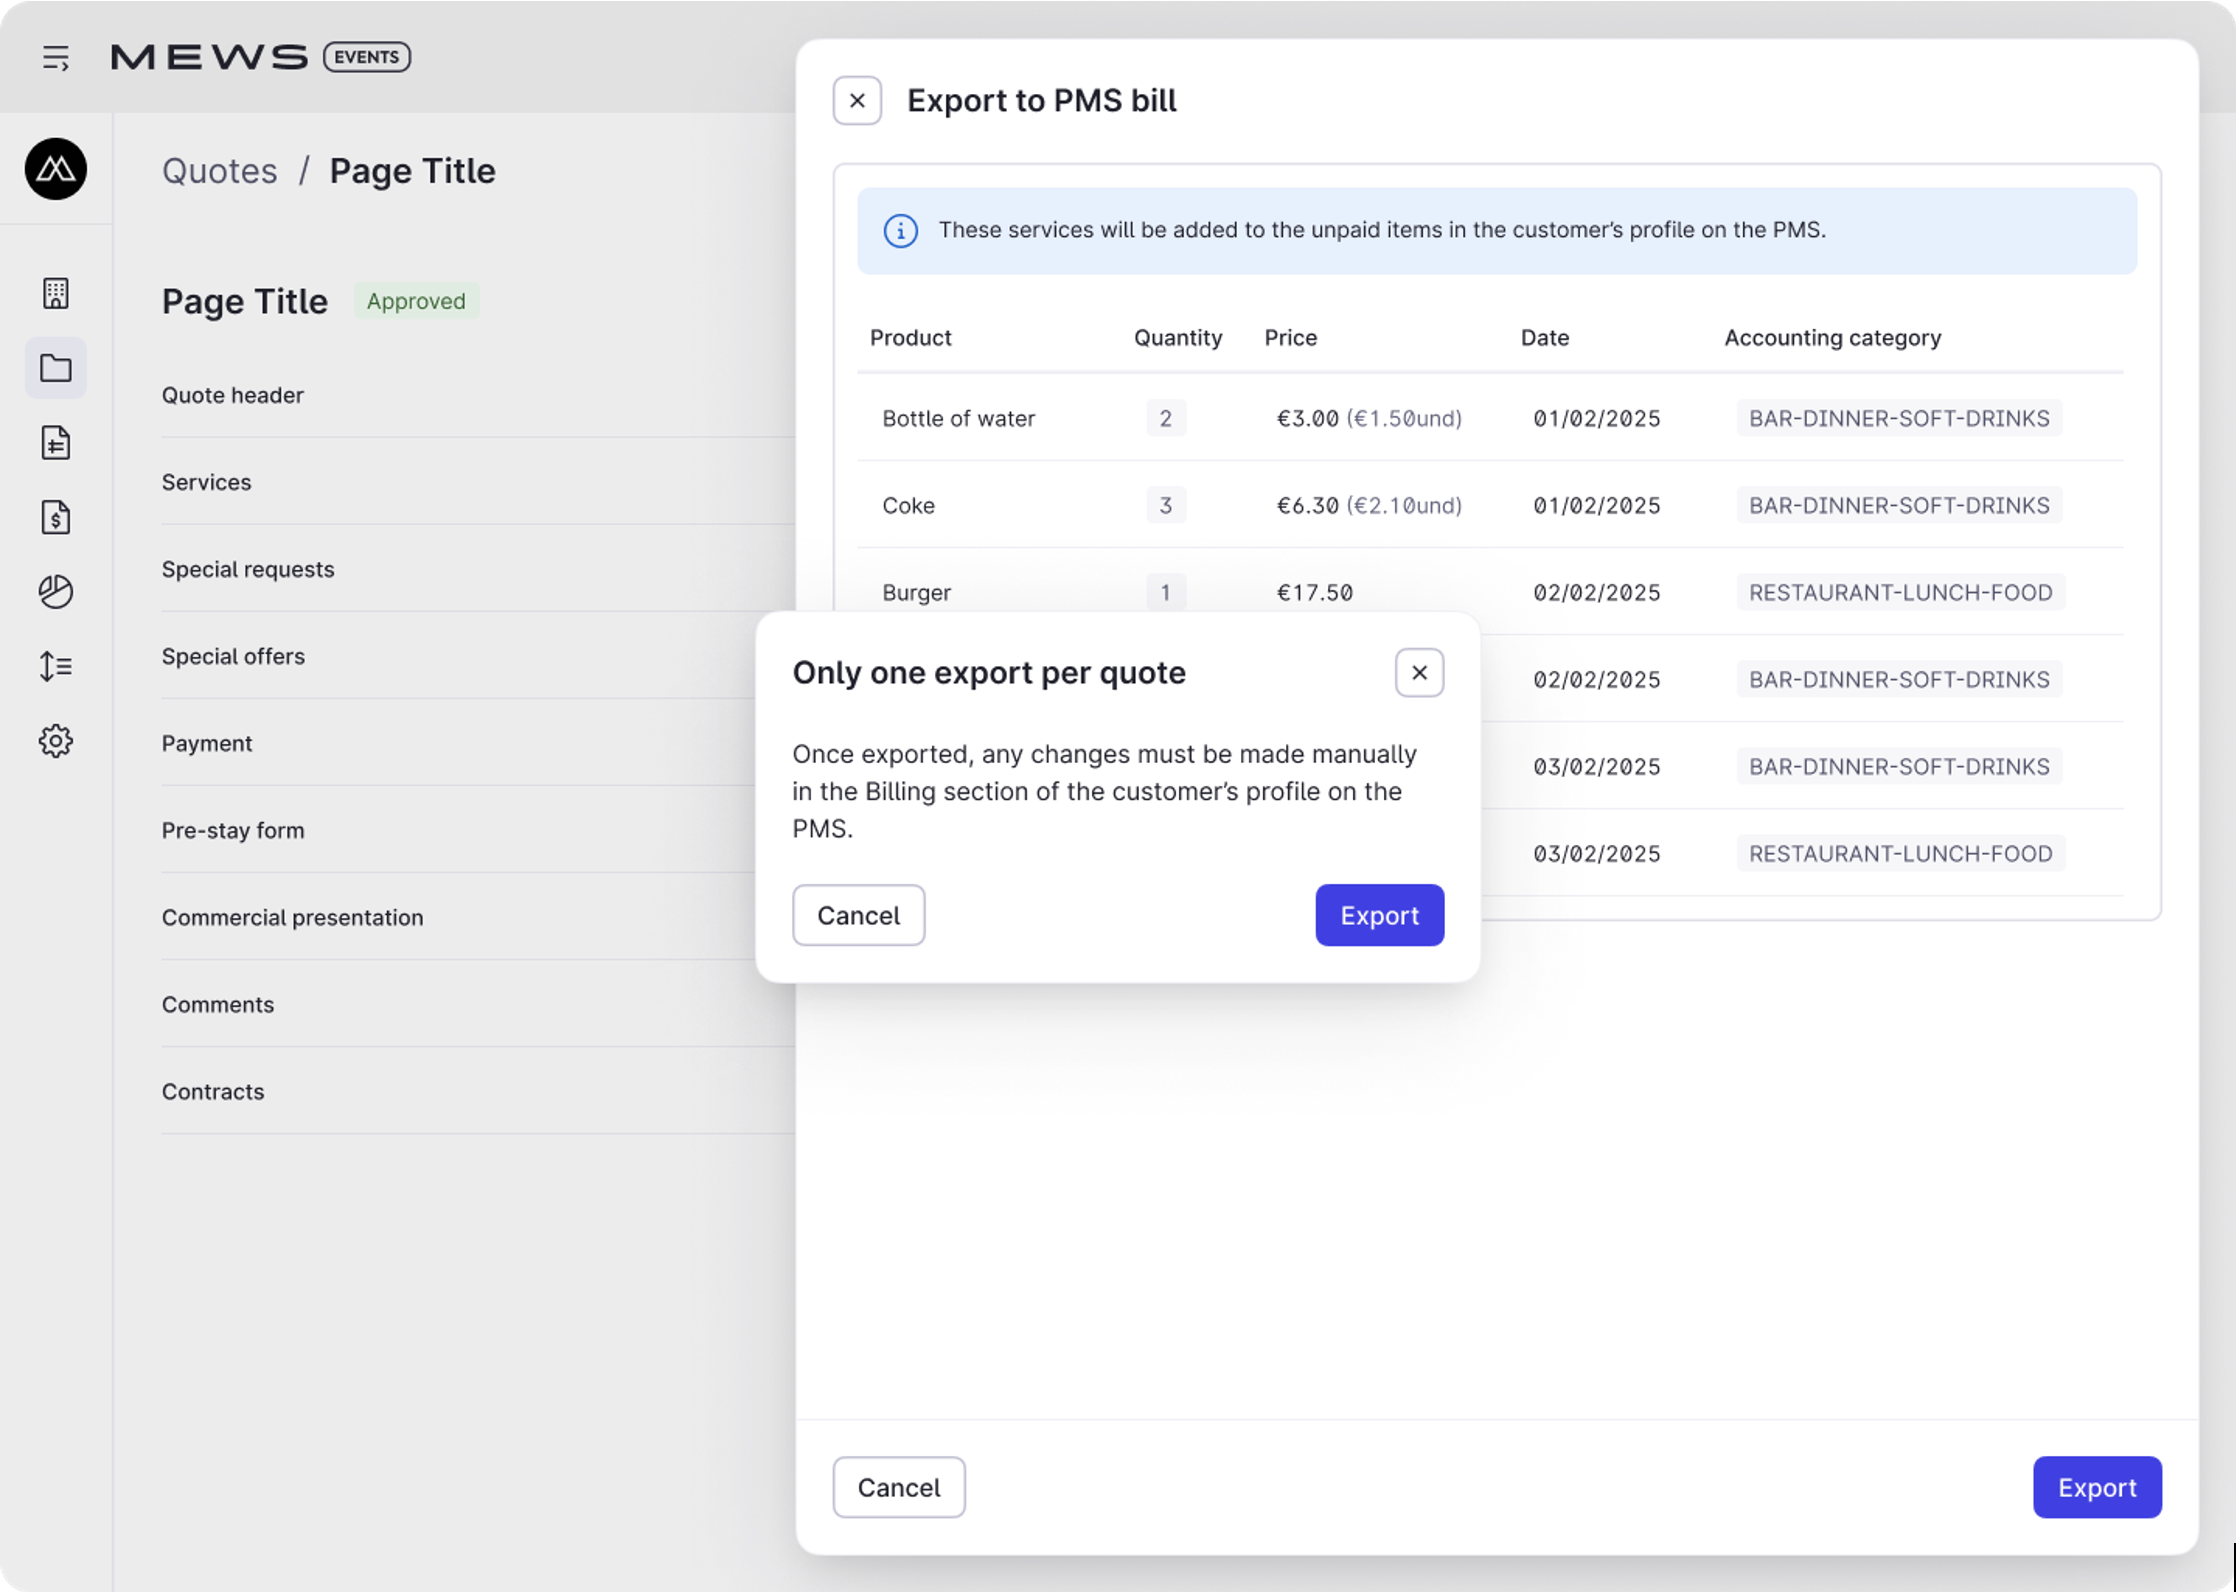Screen dimensions: 2236x1592
Task: Click the €6.30 price value
Action: click(1307, 505)
